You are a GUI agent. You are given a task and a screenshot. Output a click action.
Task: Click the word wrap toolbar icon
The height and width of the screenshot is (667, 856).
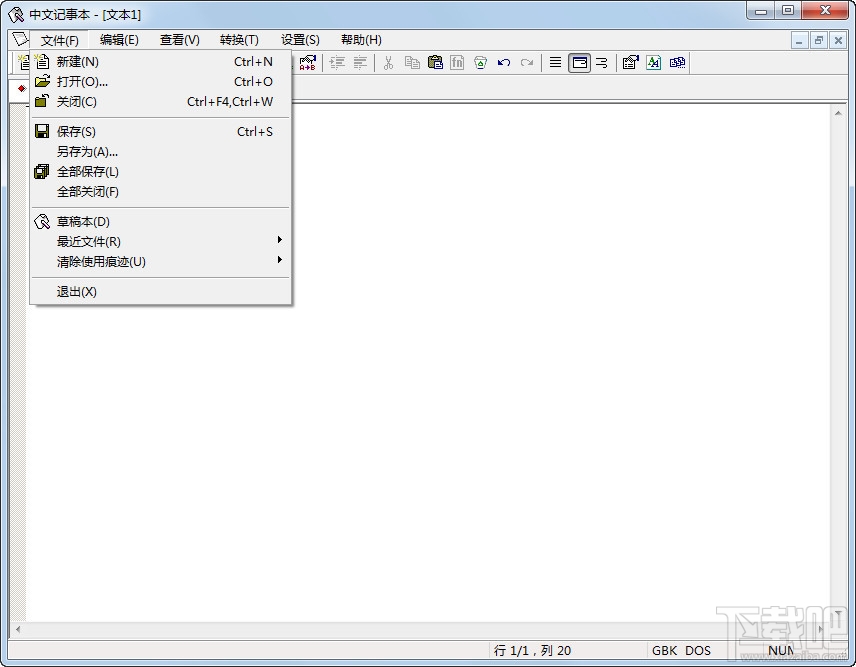tap(602, 63)
